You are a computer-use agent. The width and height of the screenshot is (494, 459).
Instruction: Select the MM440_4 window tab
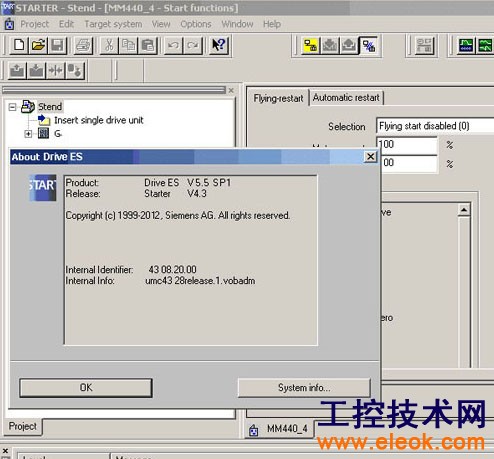tap(280, 429)
